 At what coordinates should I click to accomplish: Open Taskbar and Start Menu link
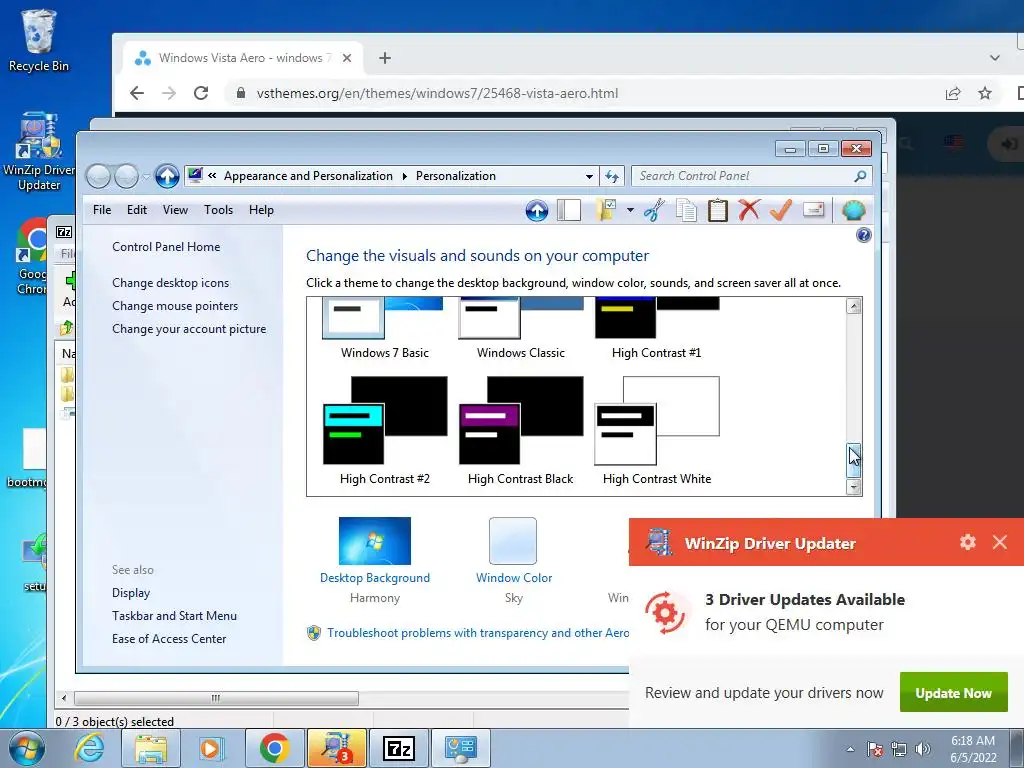point(174,616)
